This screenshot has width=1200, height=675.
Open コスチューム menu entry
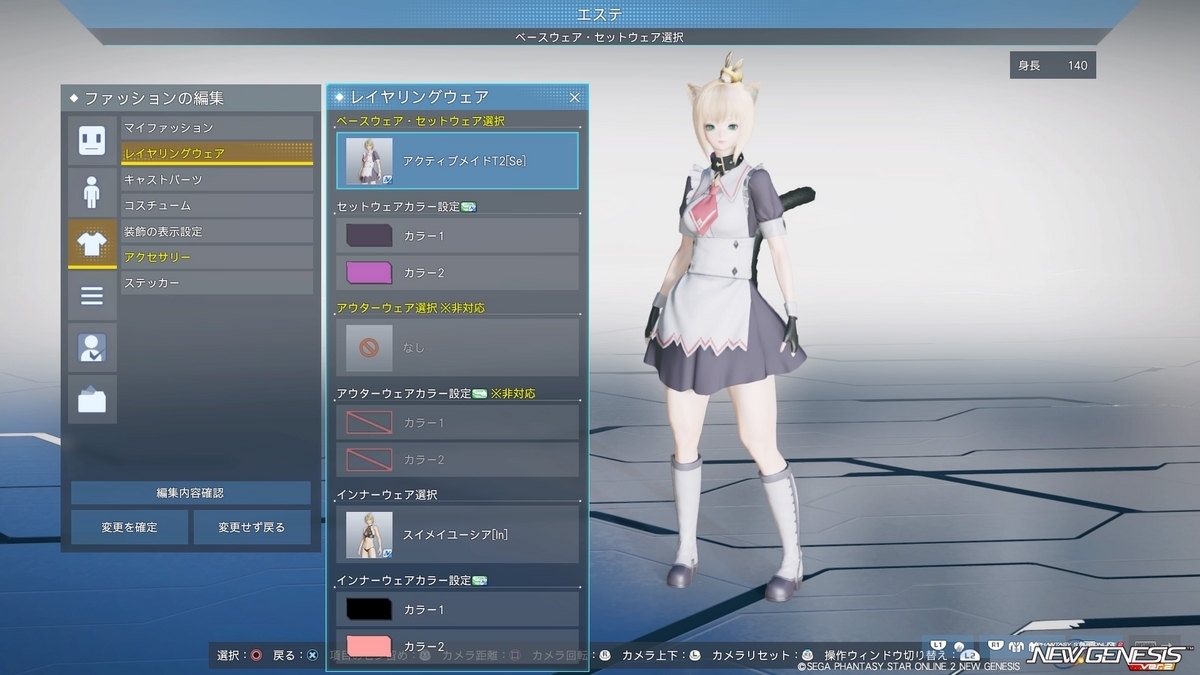point(217,206)
